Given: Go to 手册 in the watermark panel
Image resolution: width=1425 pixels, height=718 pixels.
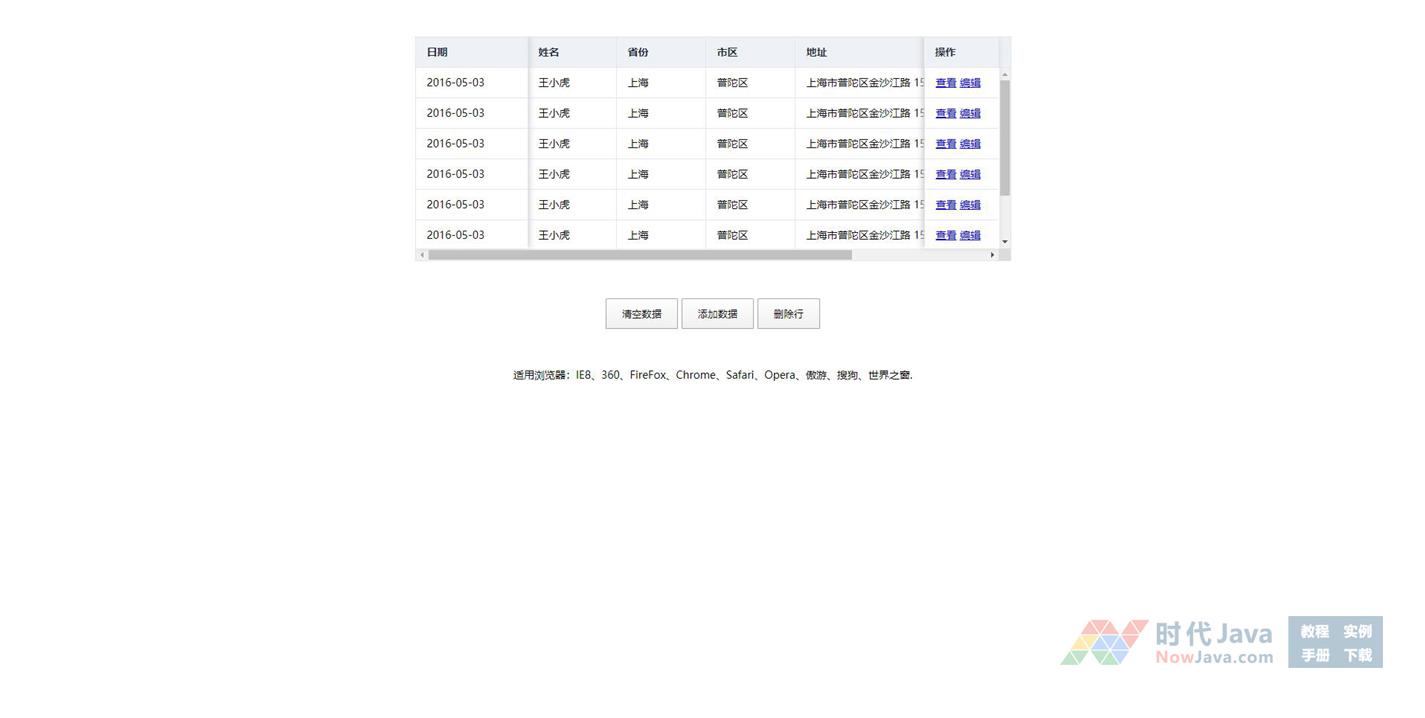Looking at the screenshot, I should [1314, 655].
